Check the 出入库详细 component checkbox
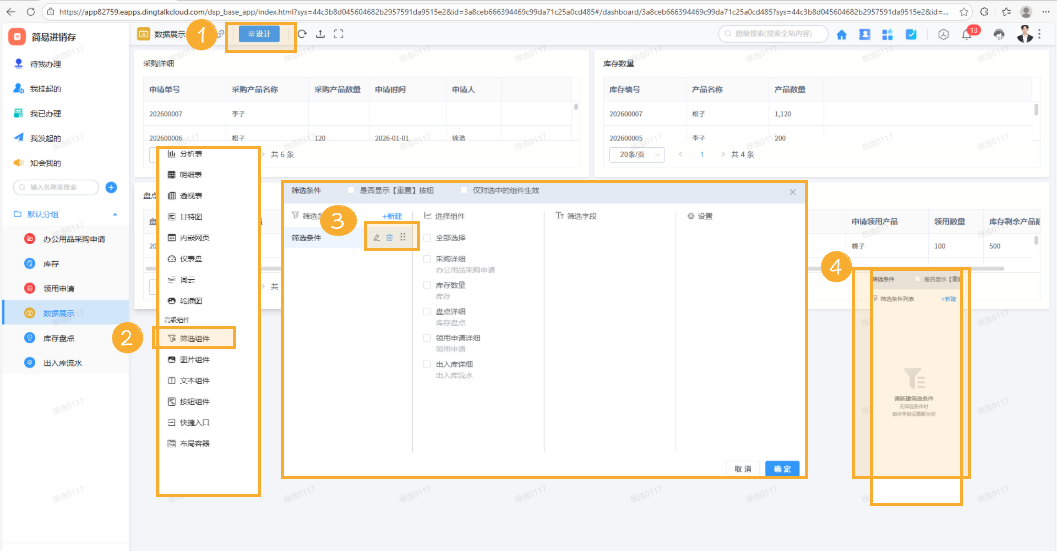The image size is (1057, 551). tap(427, 364)
